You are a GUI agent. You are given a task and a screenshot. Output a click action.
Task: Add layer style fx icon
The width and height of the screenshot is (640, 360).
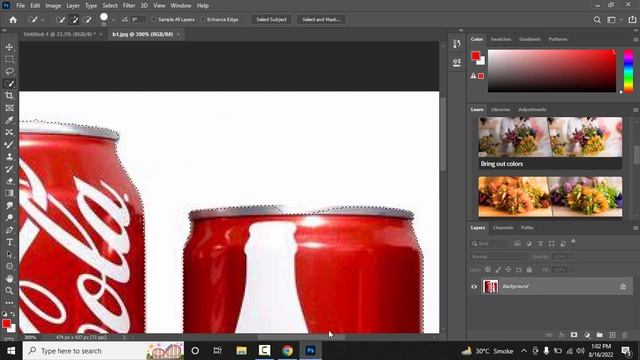coord(562,335)
